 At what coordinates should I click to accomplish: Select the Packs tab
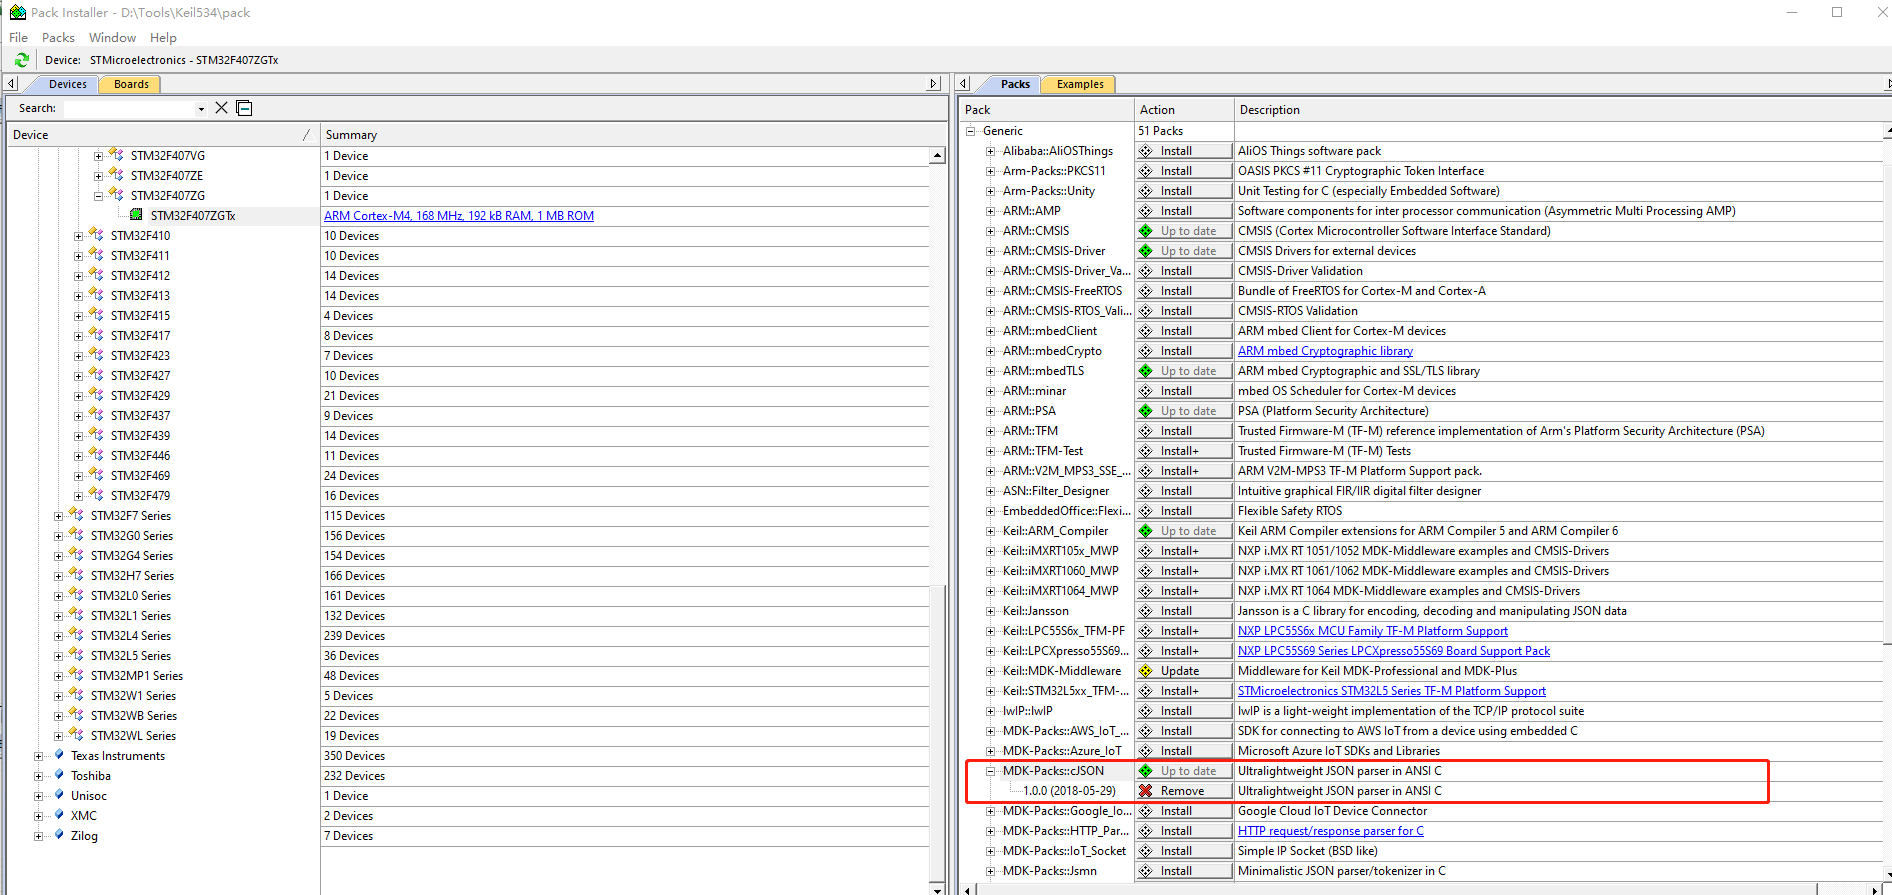(x=1015, y=85)
